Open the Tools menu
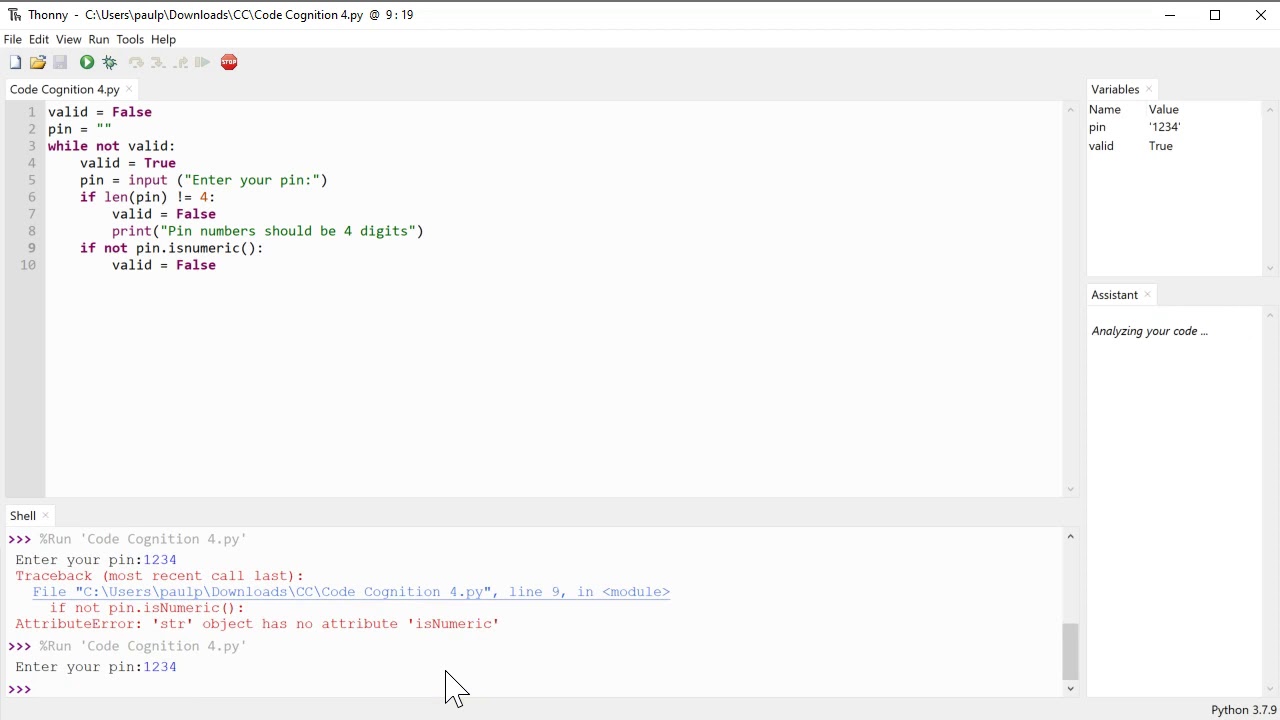 point(130,39)
